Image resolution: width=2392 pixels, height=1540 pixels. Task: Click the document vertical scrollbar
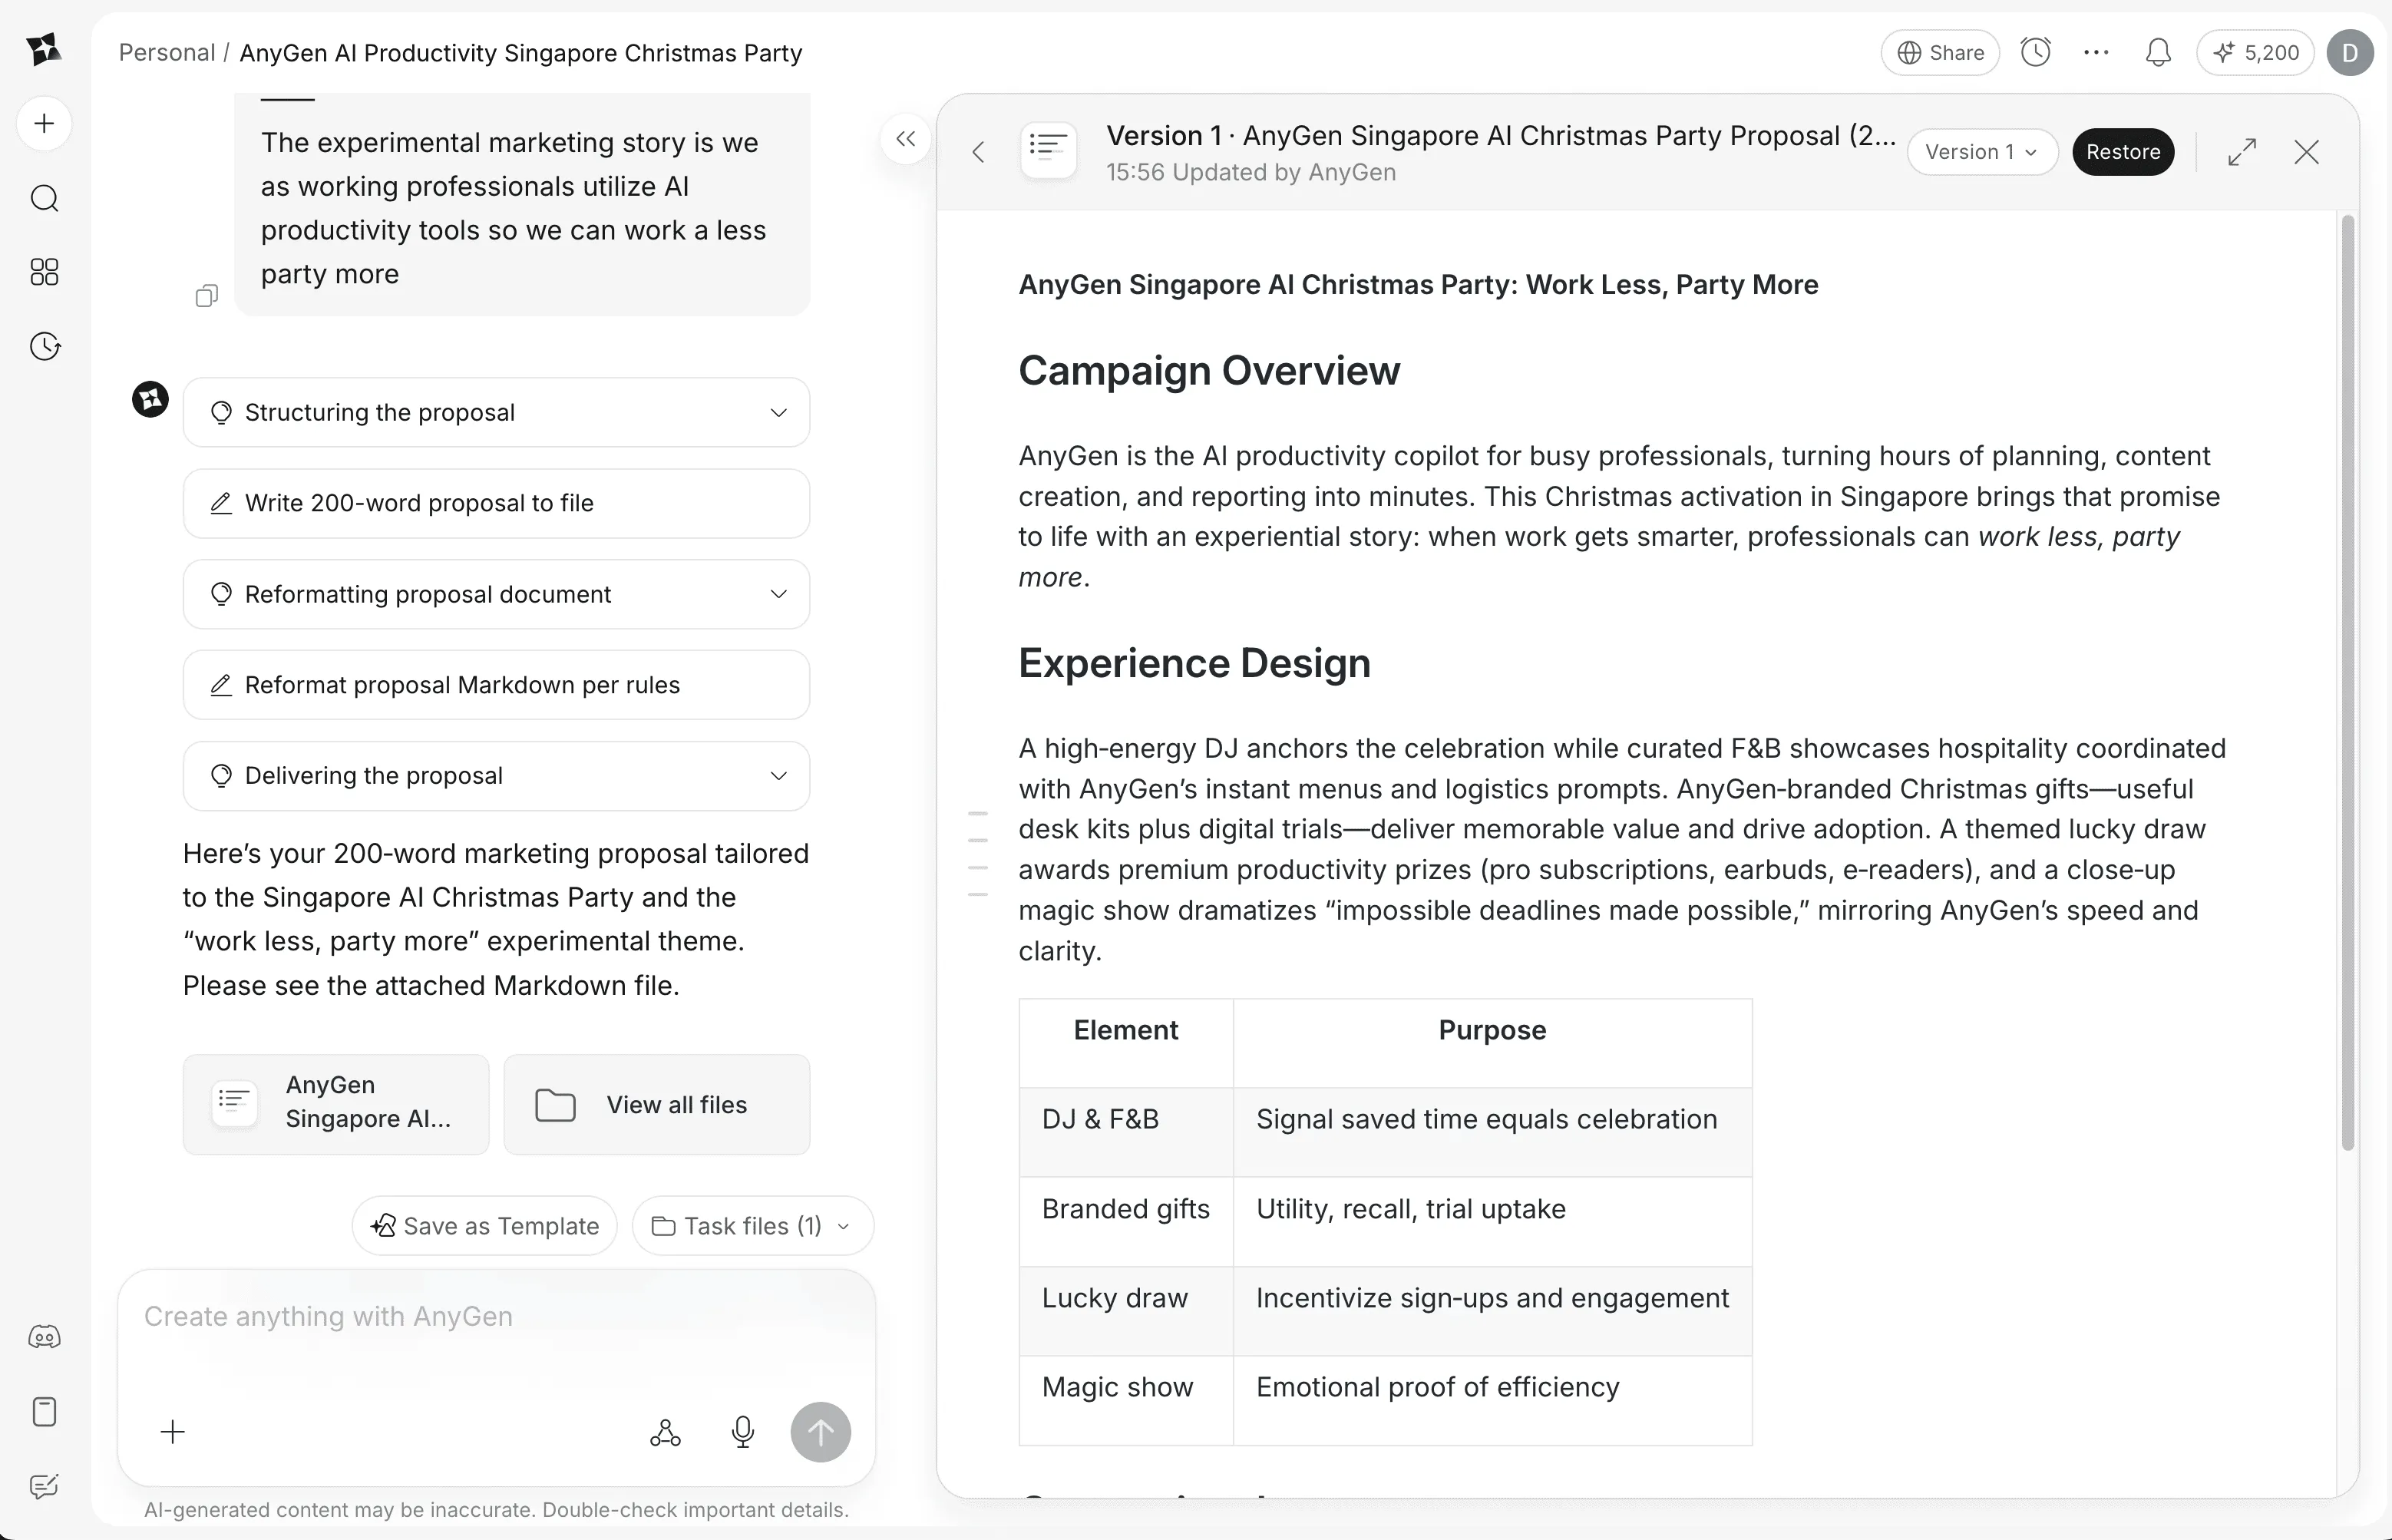pos(2348,683)
